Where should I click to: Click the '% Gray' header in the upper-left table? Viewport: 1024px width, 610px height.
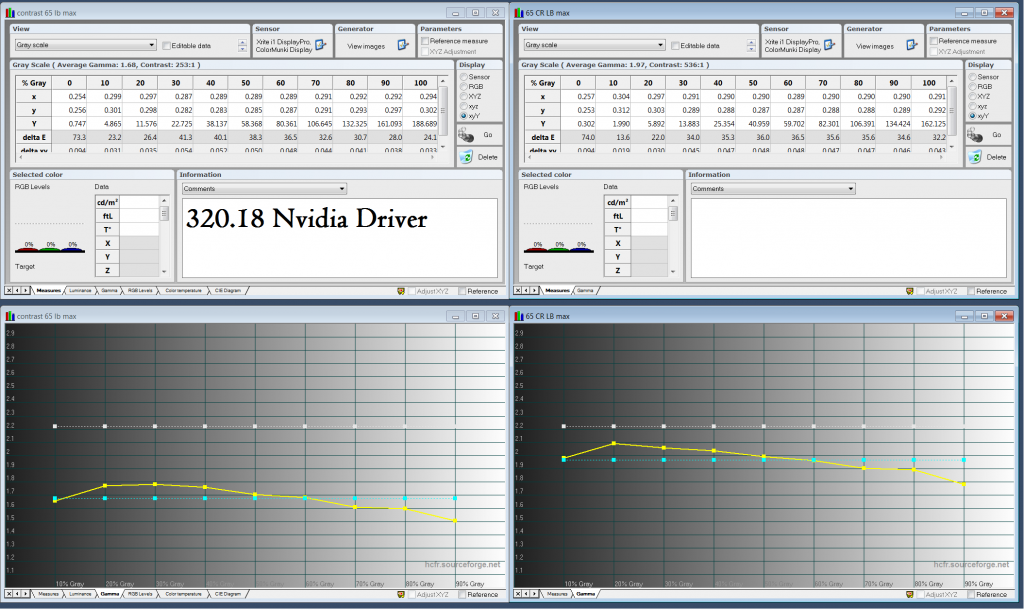tap(34, 83)
